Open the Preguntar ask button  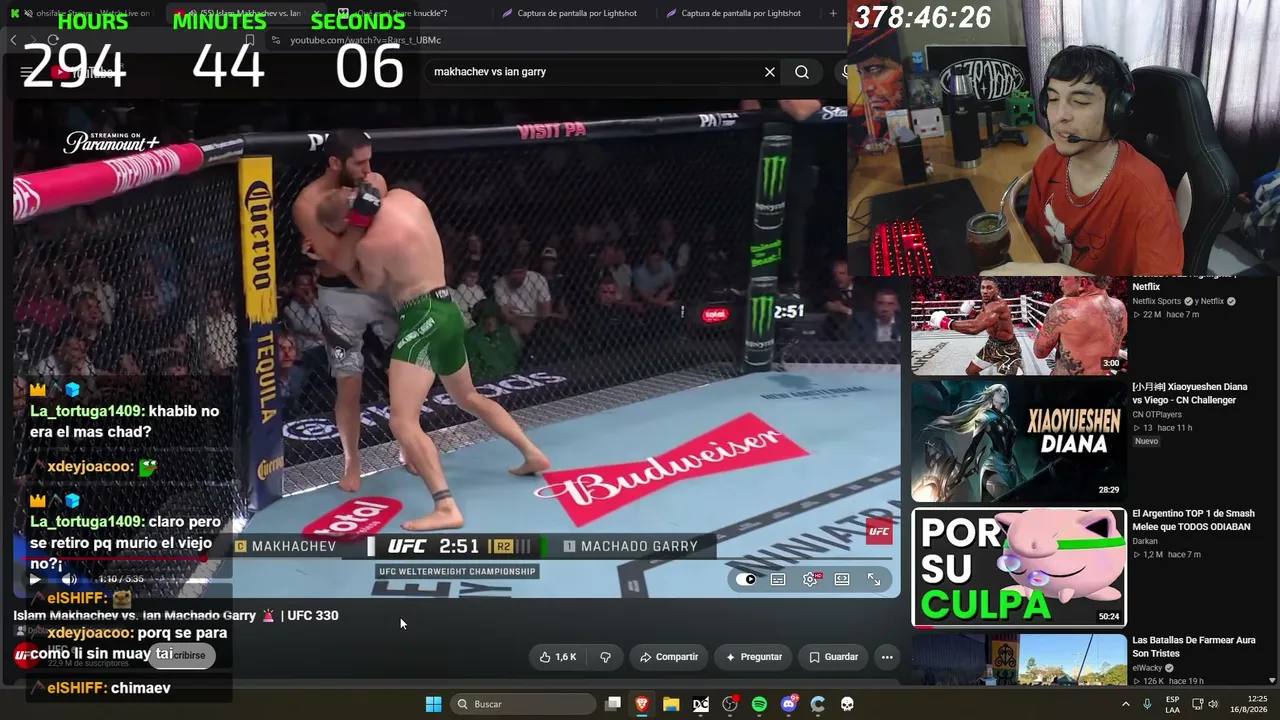point(754,657)
